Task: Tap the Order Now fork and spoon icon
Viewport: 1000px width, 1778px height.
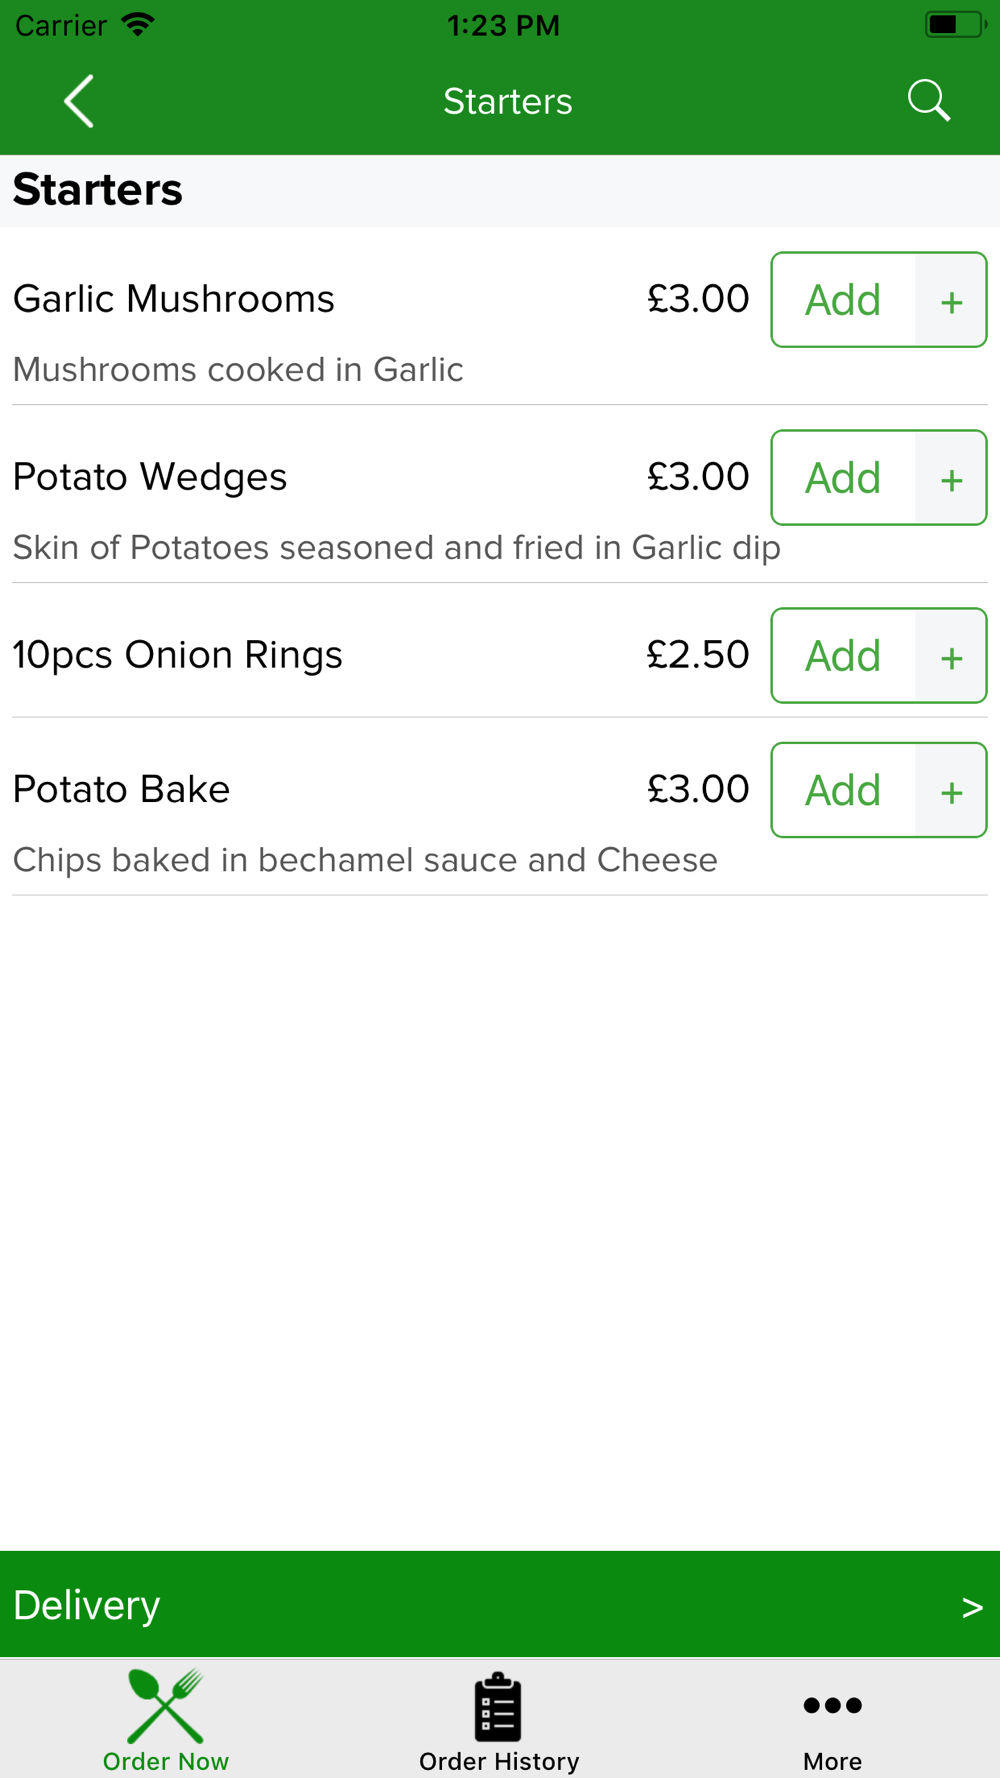Action: 166,1706
